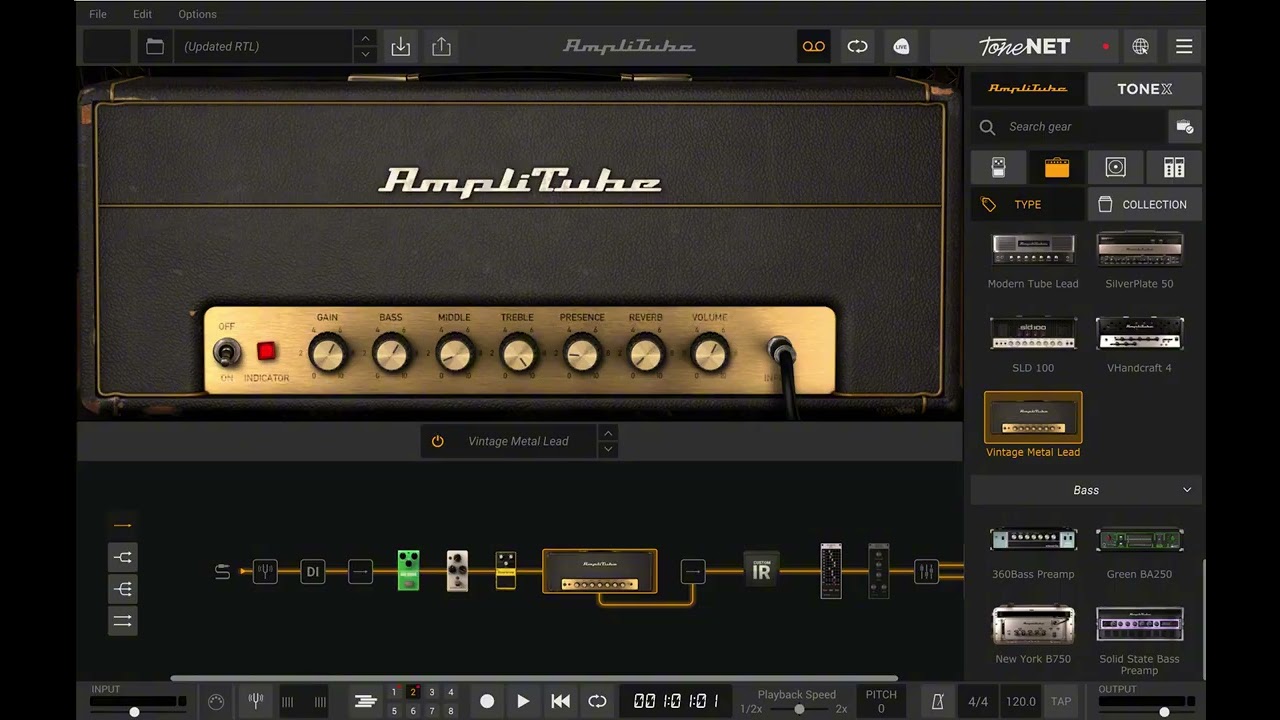Select the amp category icon
Viewport: 1280px width, 720px height.
[1057, 167]
